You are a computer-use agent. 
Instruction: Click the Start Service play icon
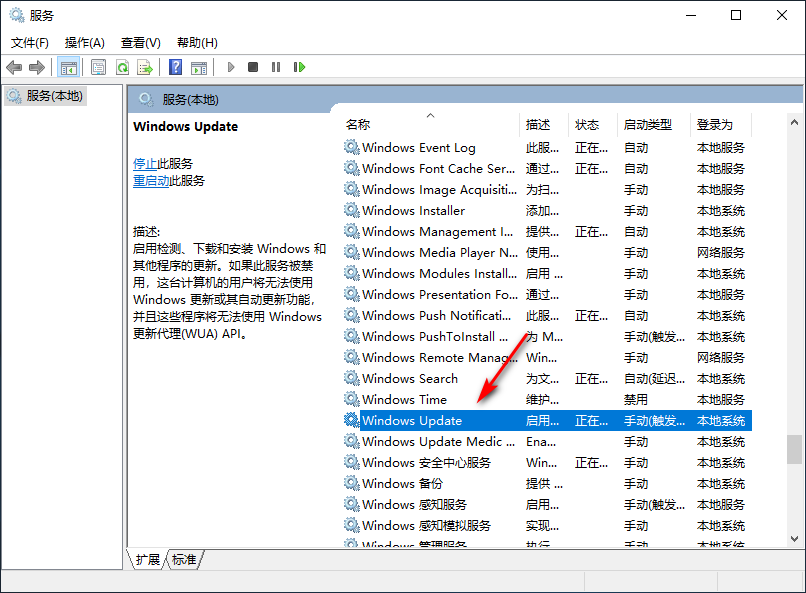click(230, 67)
